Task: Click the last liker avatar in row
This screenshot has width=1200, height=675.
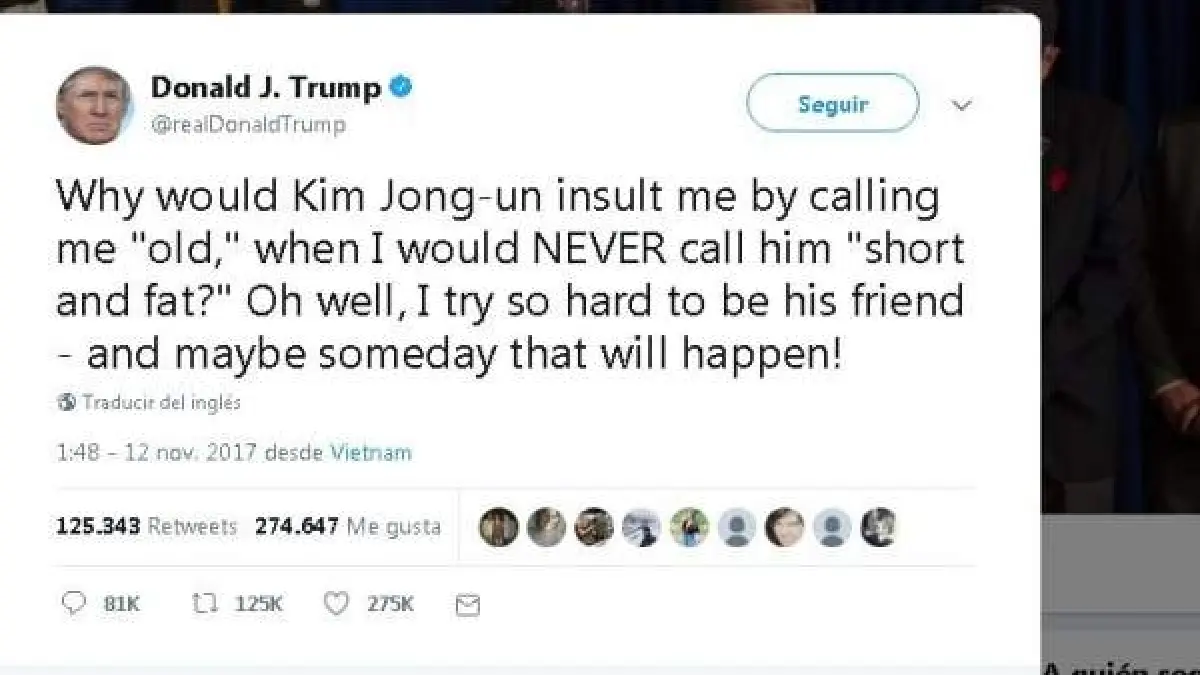Action: [x=878, y=527]
